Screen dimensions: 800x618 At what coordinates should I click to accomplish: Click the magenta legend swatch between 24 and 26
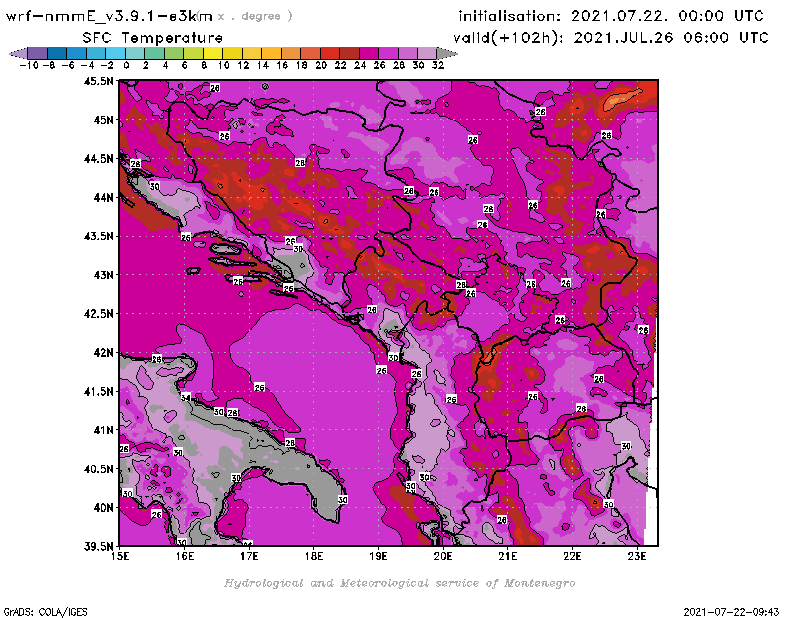[369, 53]
